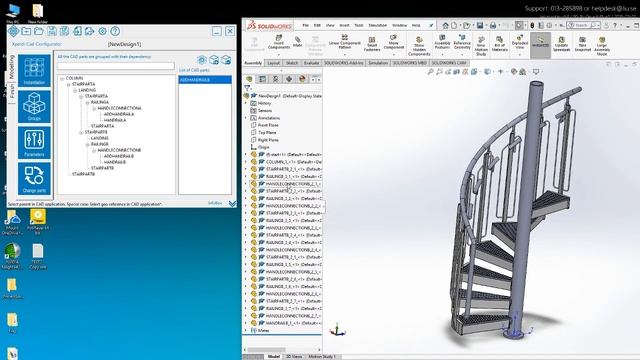Click Update Speedpak
The height and width of the screenshot is (360, 640).
coord(562,44)
